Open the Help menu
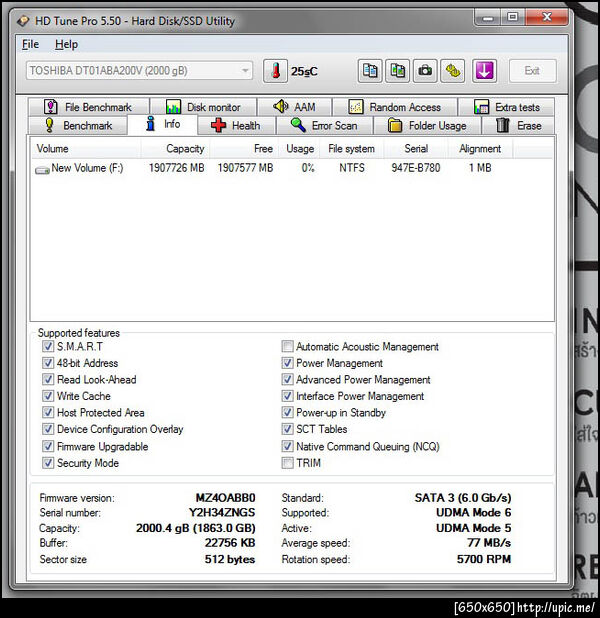Image resolution: width=600 pixels, height=618 pixels. (x=66, y=44)
